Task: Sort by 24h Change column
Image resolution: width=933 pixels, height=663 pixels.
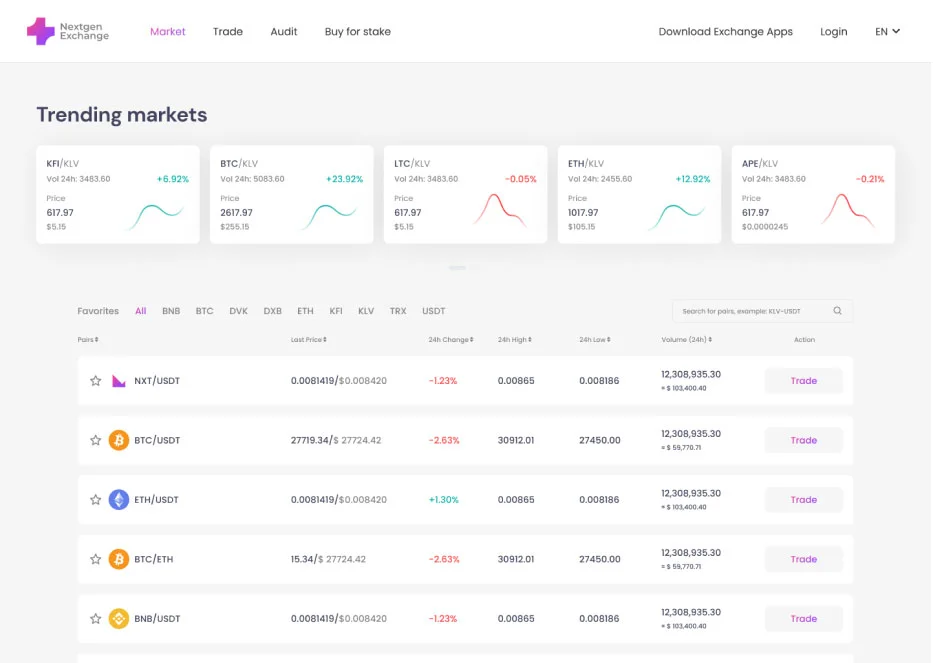Action: click(x=450, y=340)
